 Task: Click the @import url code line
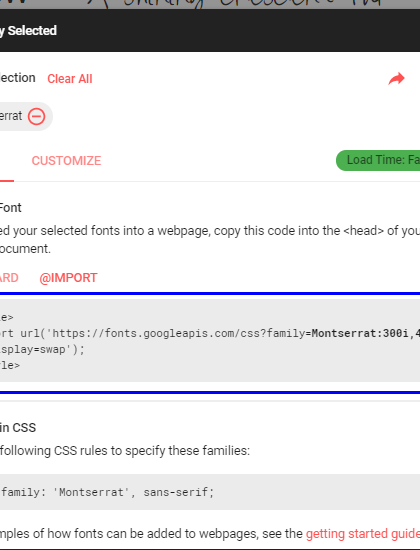click(x=210, y=333)
